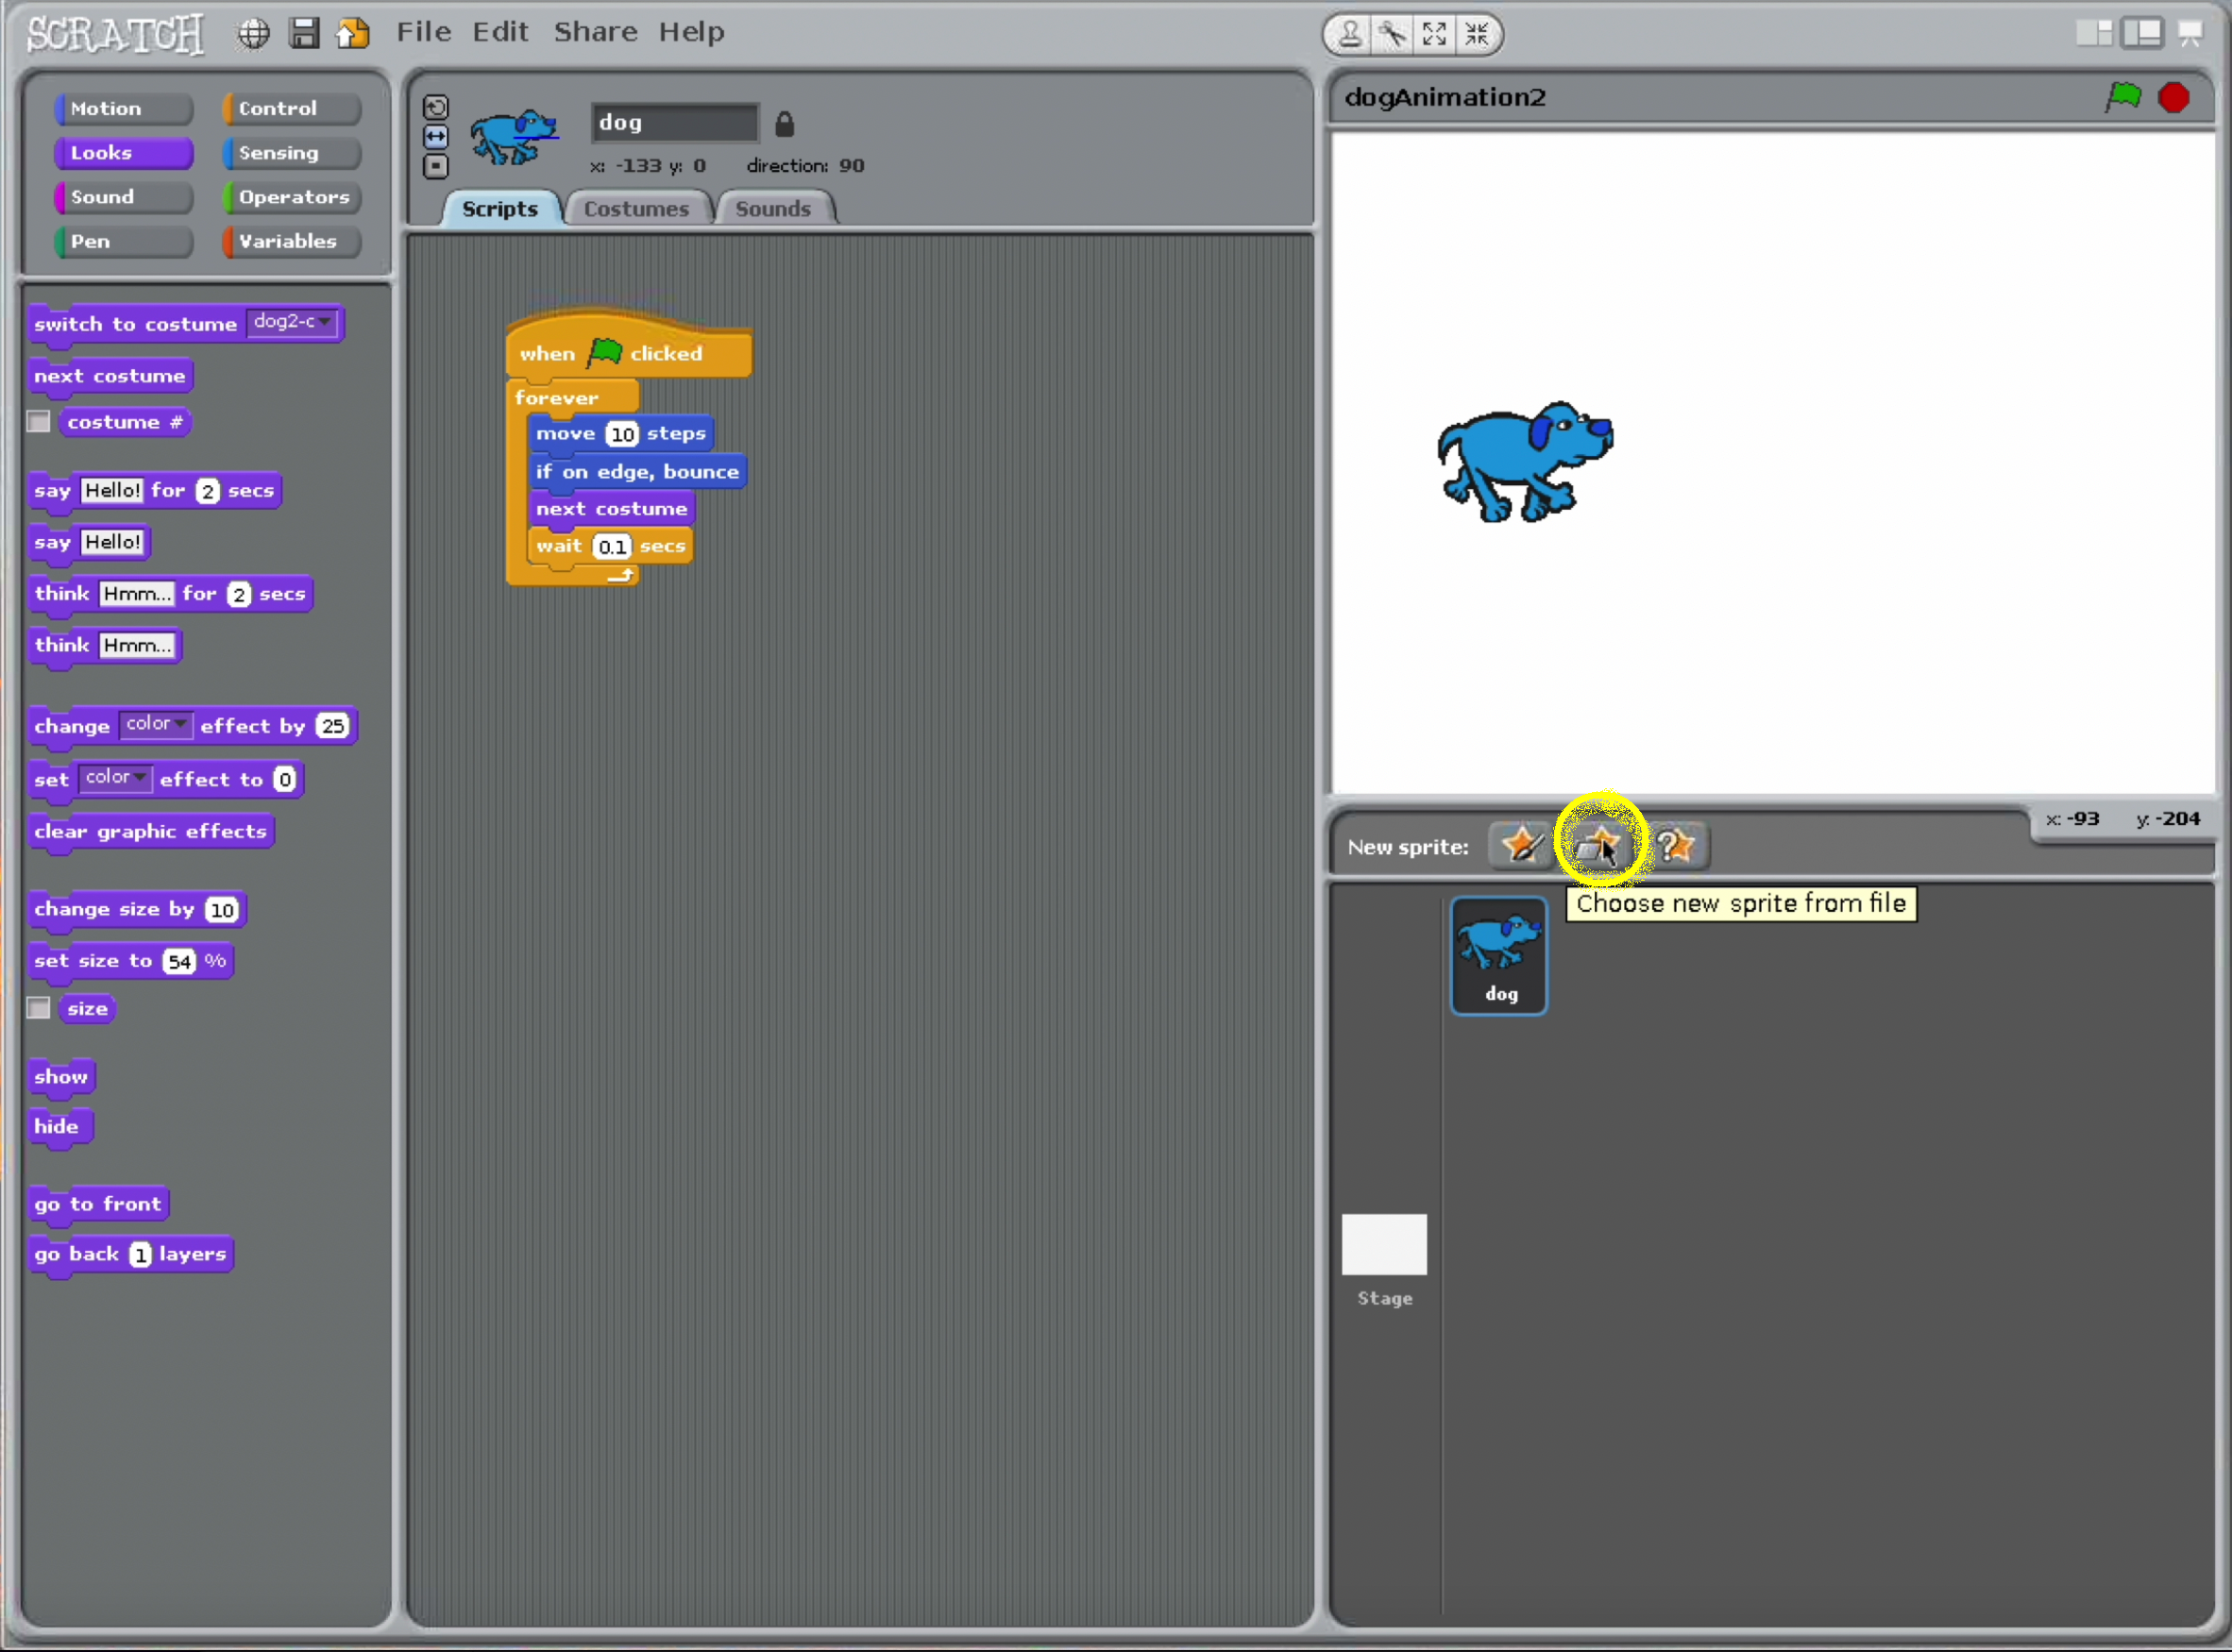Click Get surprise sprite icon
The image size is (2232, 1652).
click(x=1676, y=846)
